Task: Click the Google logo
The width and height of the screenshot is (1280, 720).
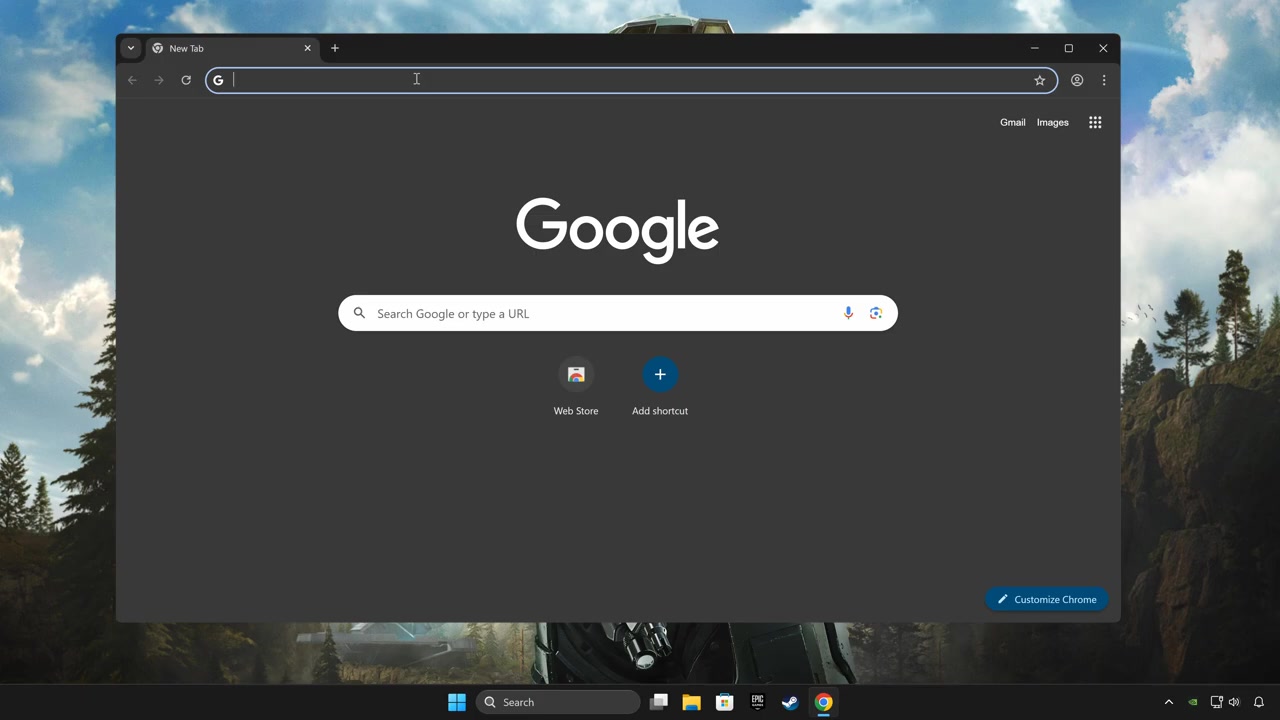Action: (x=617, y=230)
